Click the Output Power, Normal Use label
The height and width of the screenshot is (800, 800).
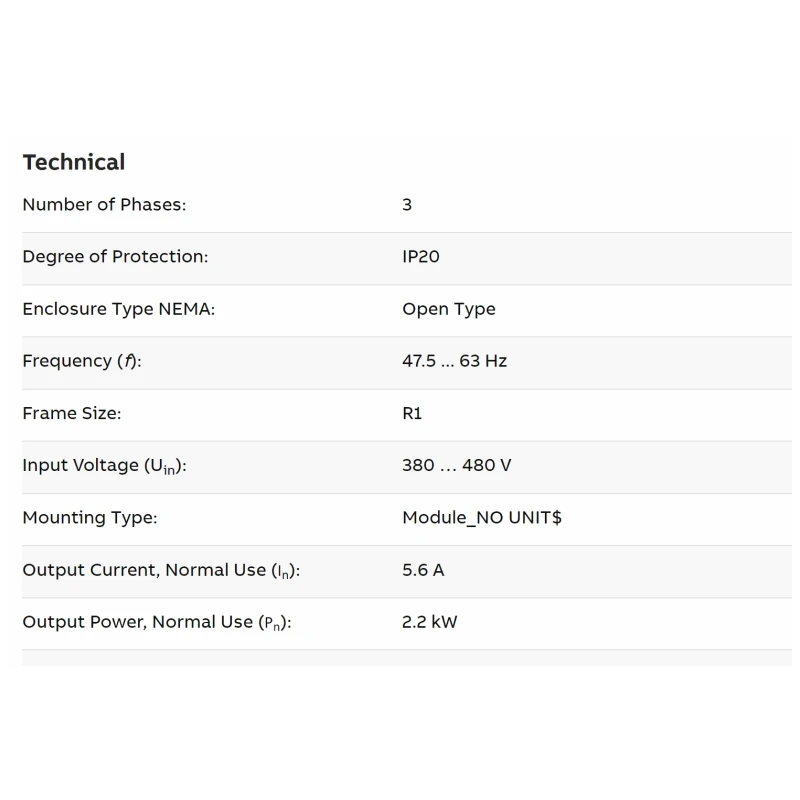(156, 622)
